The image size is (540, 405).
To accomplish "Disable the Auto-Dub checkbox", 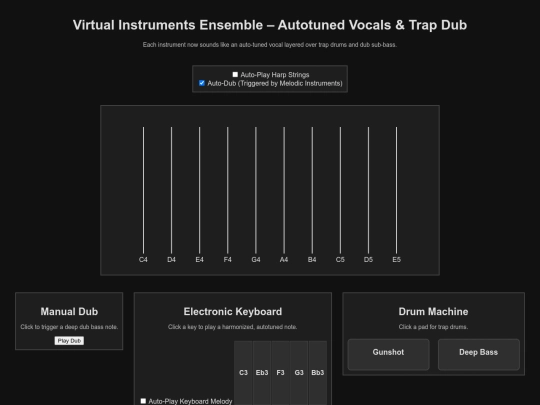I will 202,83.
